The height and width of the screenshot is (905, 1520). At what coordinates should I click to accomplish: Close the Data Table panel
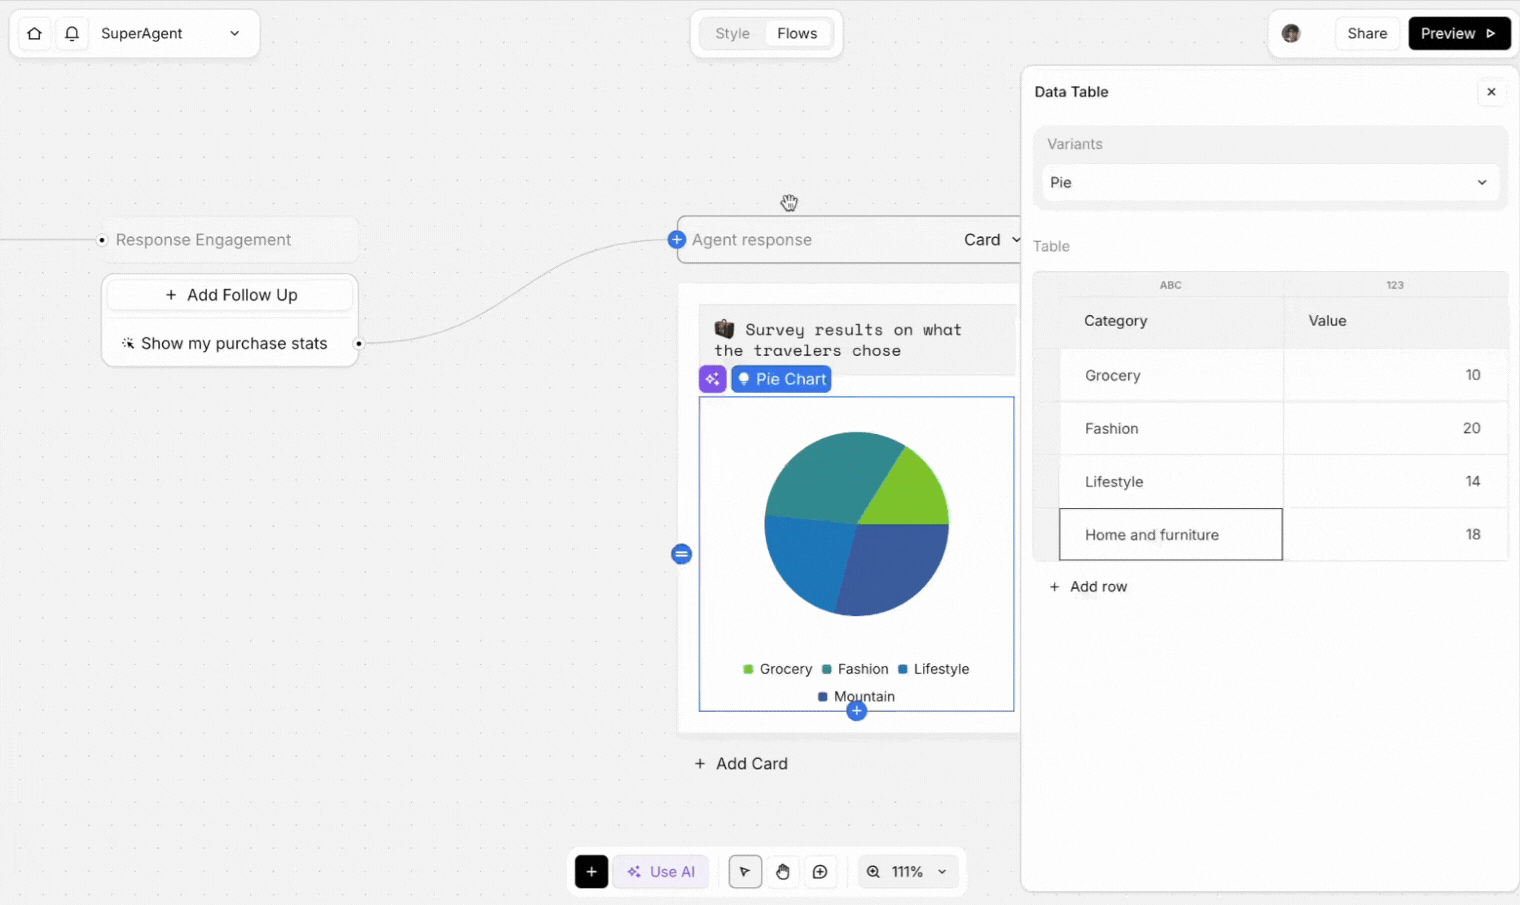1491,92
